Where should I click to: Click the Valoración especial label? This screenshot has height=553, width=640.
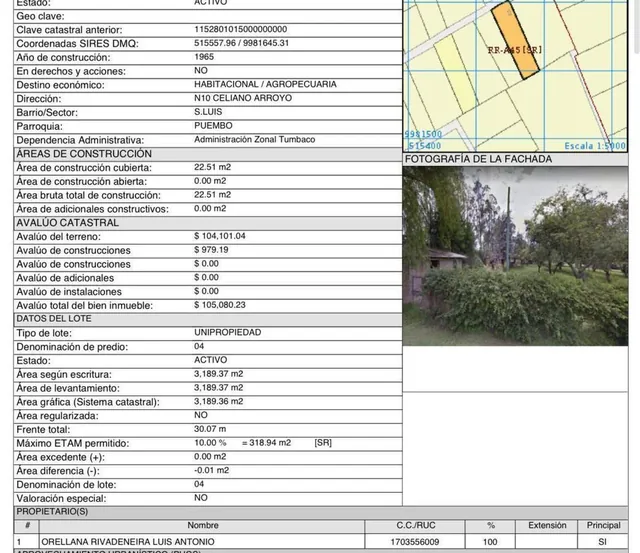point(61,499)
